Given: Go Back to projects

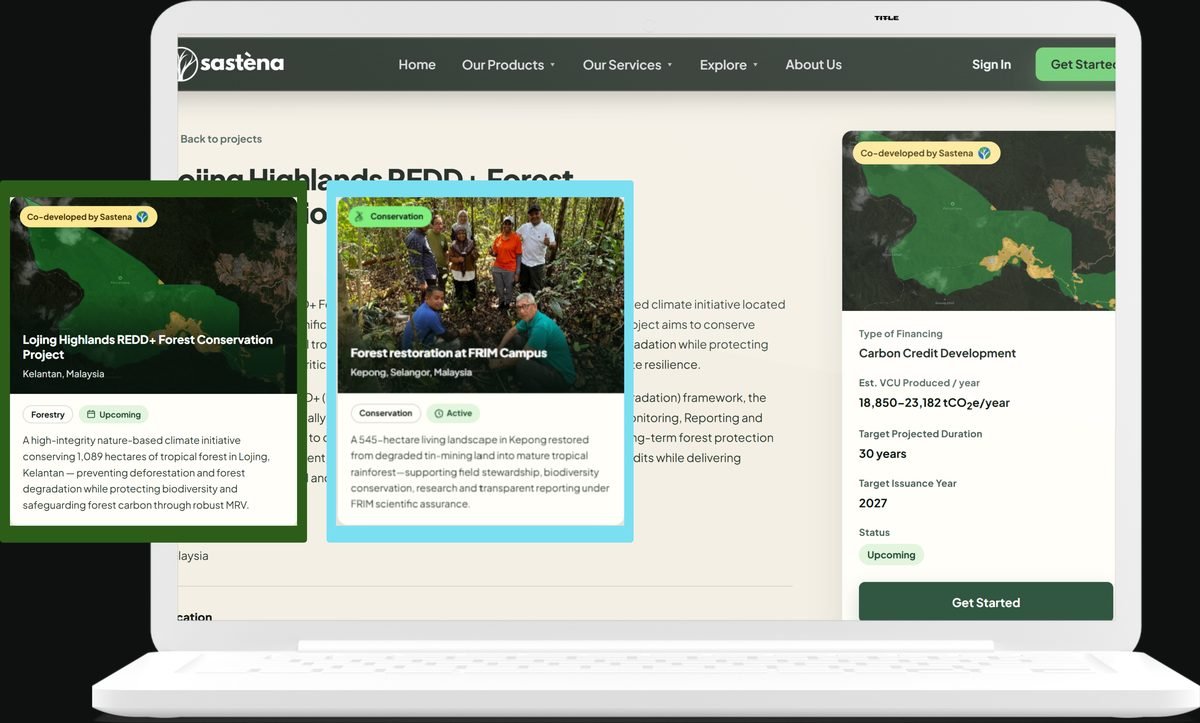Looking at the screenshot, I should tap(220, 139).
